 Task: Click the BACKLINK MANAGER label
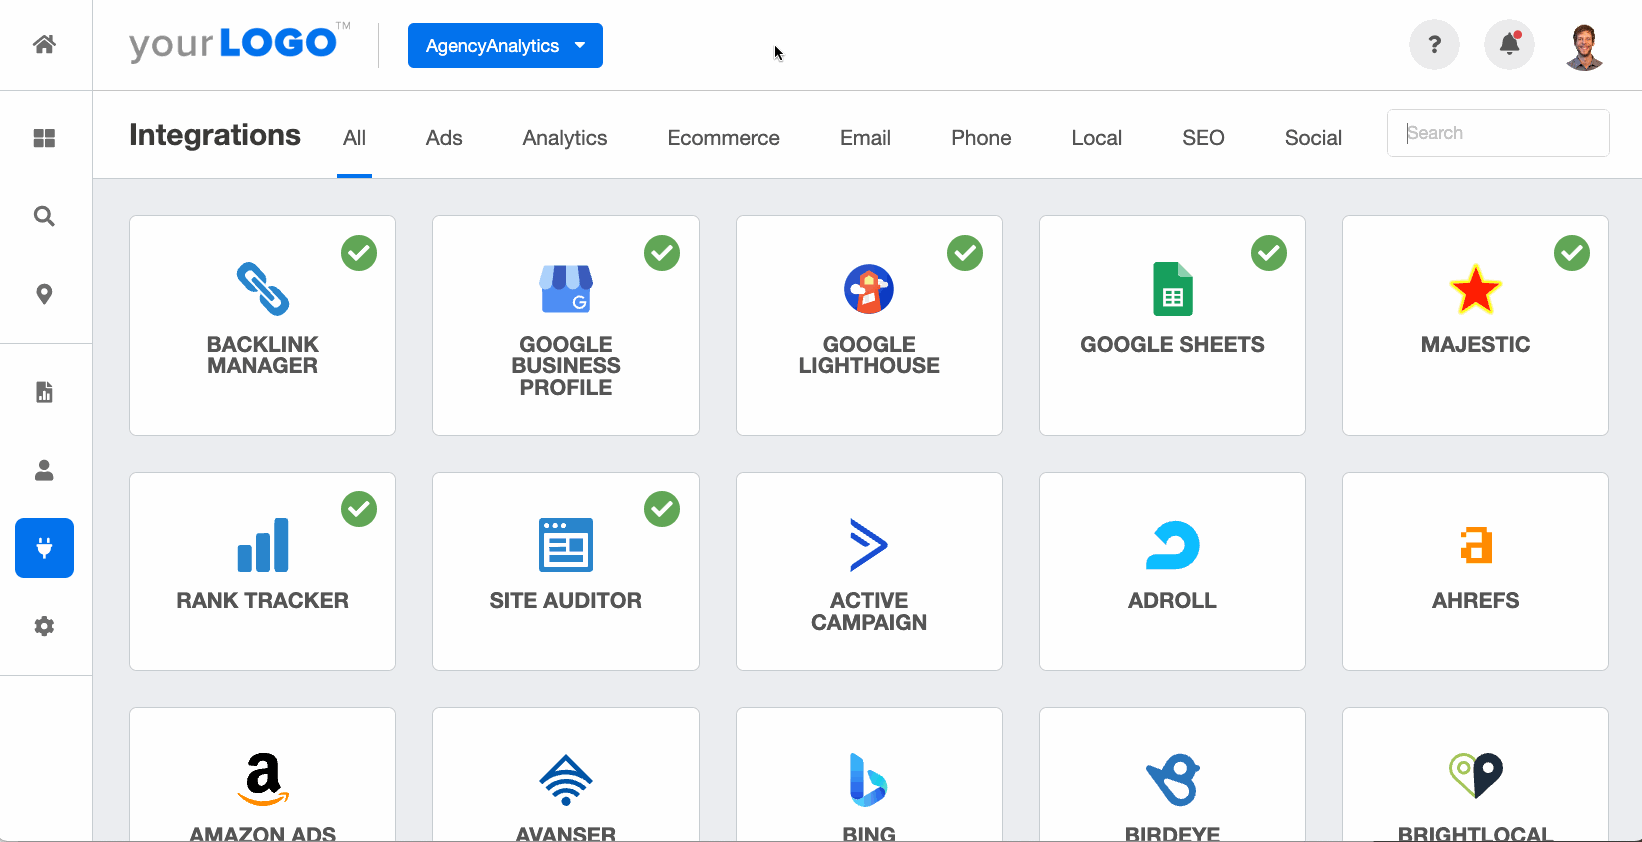click(x=263, y=355)
